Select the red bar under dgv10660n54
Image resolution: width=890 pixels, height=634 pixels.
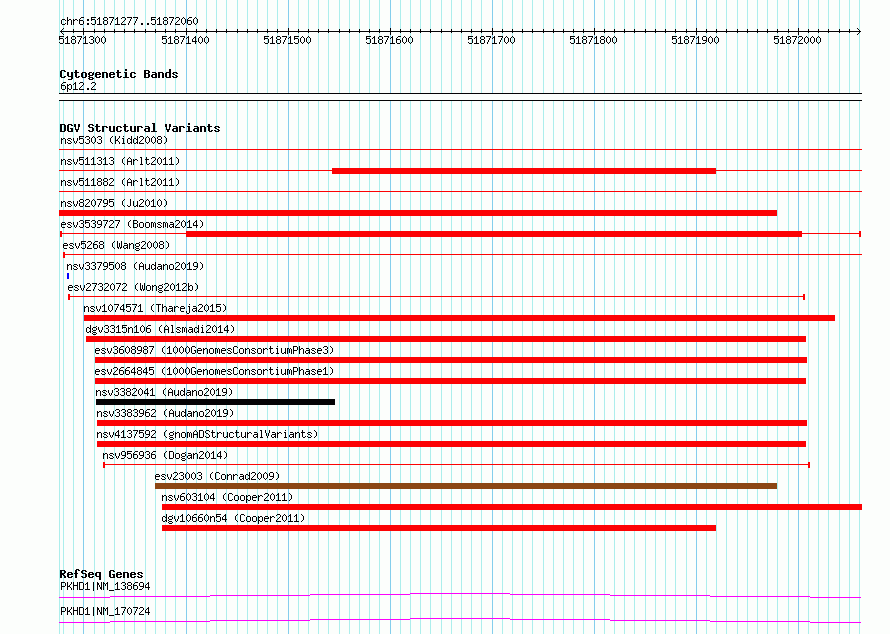tap(439, 528)
